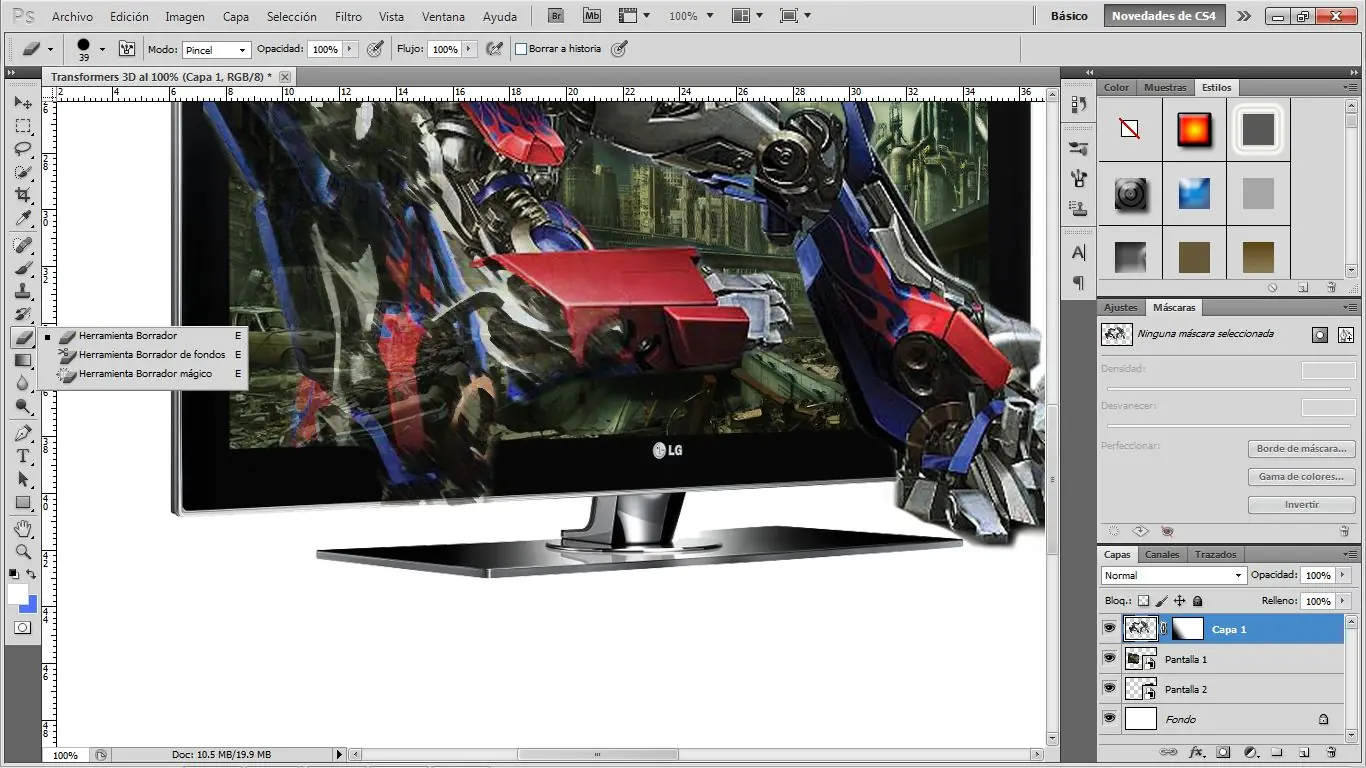Select the Eyedropper tool
The image size is (1366, 768).
[x=23, y=218]
